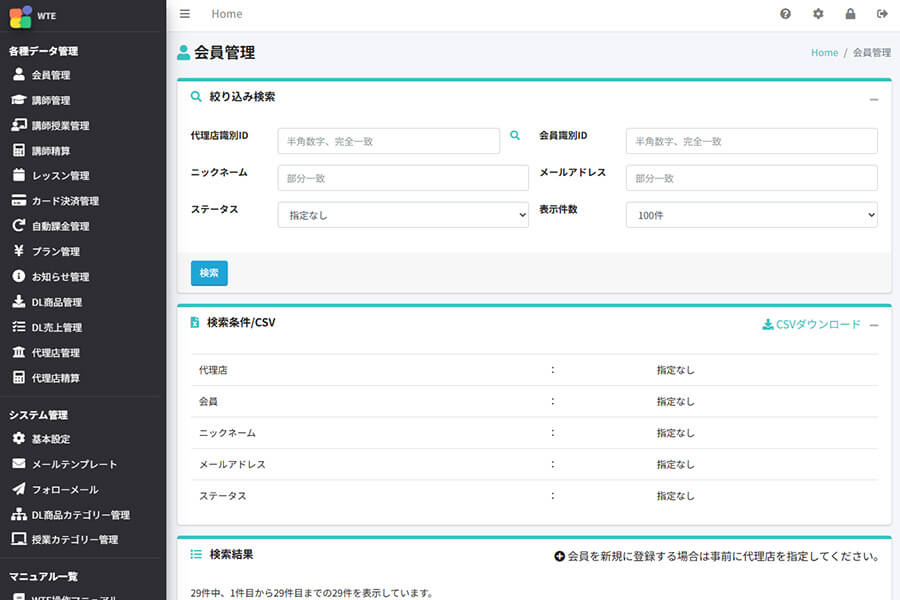Navigate to 自動課金管理 via sidebar icon
The image size is (900, 600).
[x=58, y=226]
